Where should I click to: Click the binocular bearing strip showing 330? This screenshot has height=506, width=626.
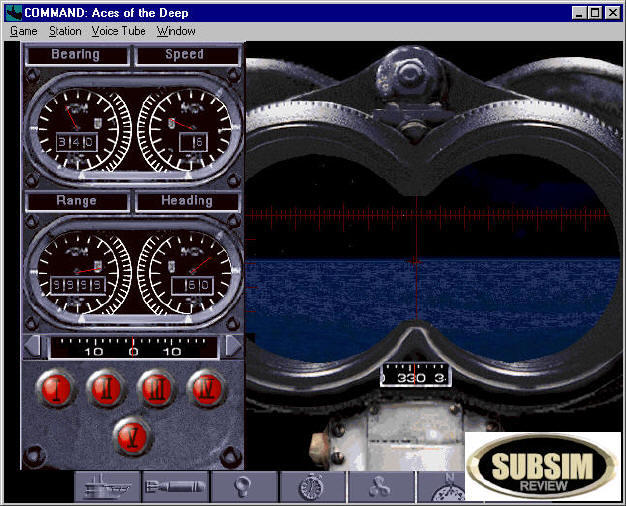coord(416,374)
